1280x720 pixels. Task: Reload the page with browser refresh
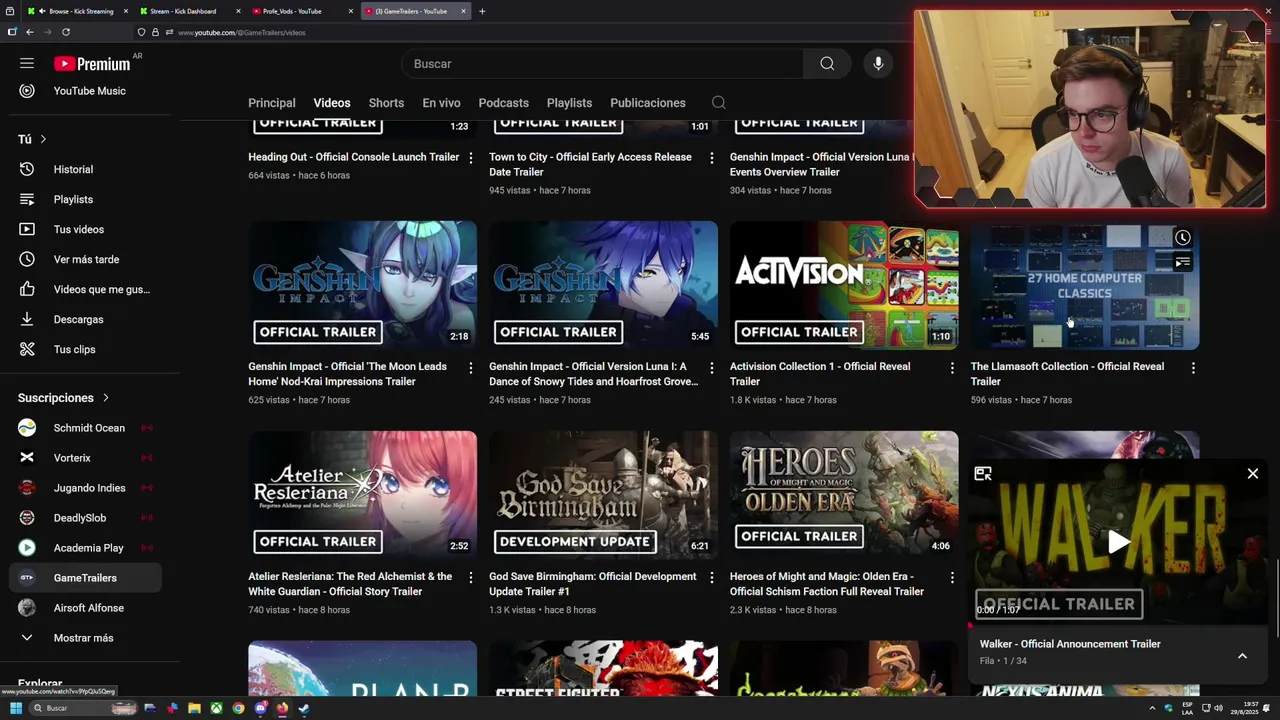click(x=66, y=32)
